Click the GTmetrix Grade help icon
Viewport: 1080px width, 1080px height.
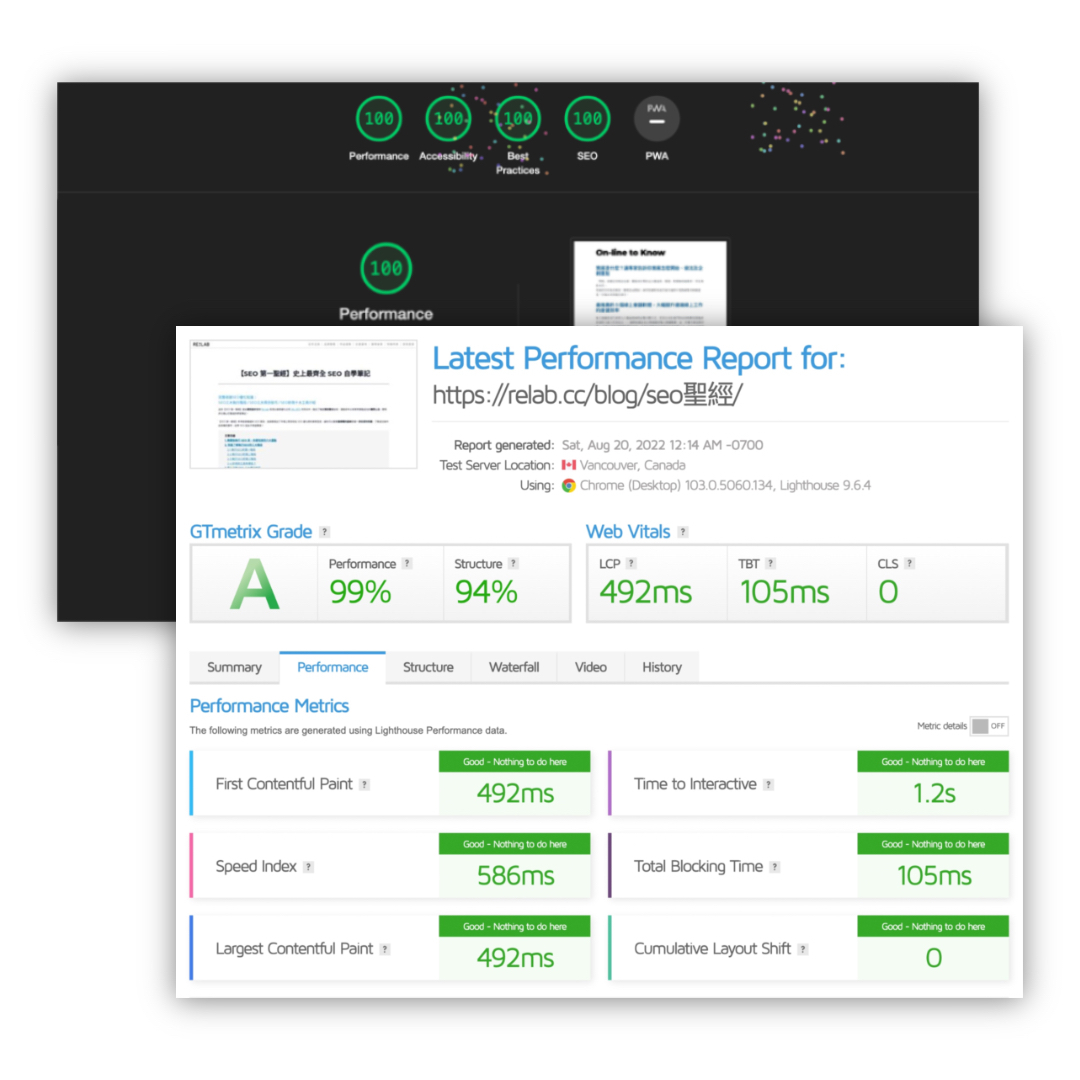[324, 532]
